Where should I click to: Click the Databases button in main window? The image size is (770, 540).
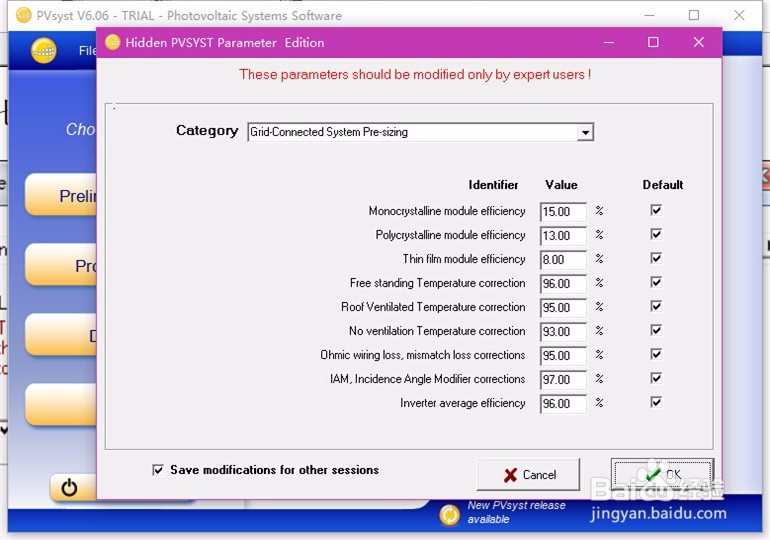point(61,335)
